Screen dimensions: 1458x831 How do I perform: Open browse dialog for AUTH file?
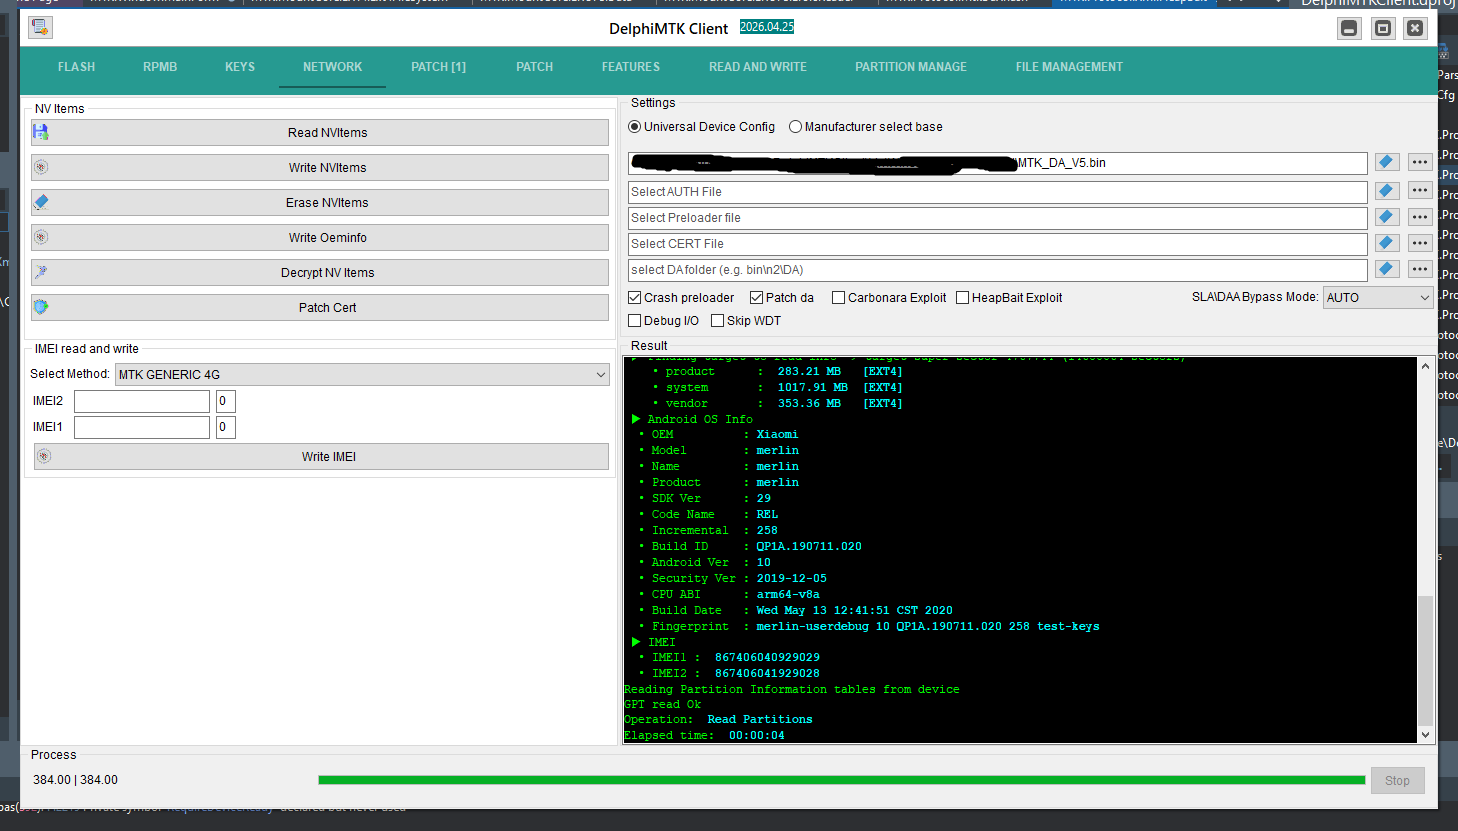click(1419, 190)
